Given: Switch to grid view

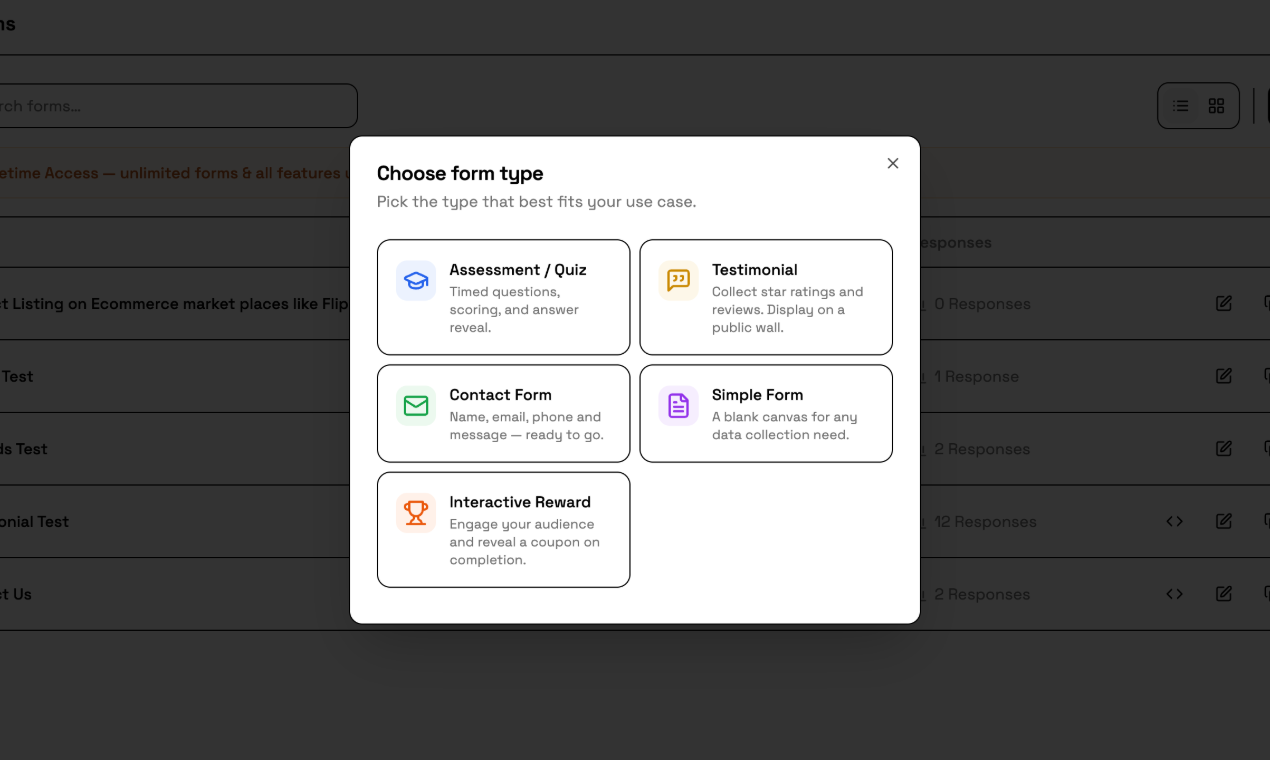Looking at the screenshot, I should pos(1217,105).
